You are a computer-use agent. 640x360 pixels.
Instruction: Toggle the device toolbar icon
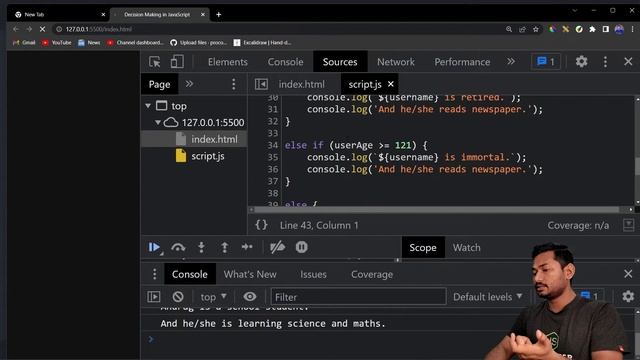point(177,62)
